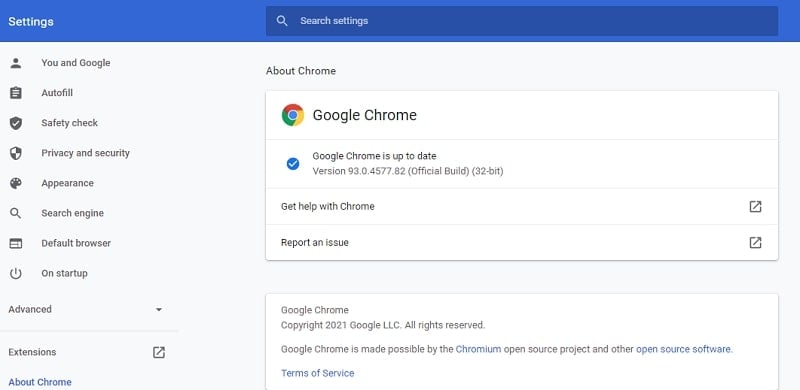The image size is (800, 390).
Task: Open Appearance settings
Action: point(67,183)
